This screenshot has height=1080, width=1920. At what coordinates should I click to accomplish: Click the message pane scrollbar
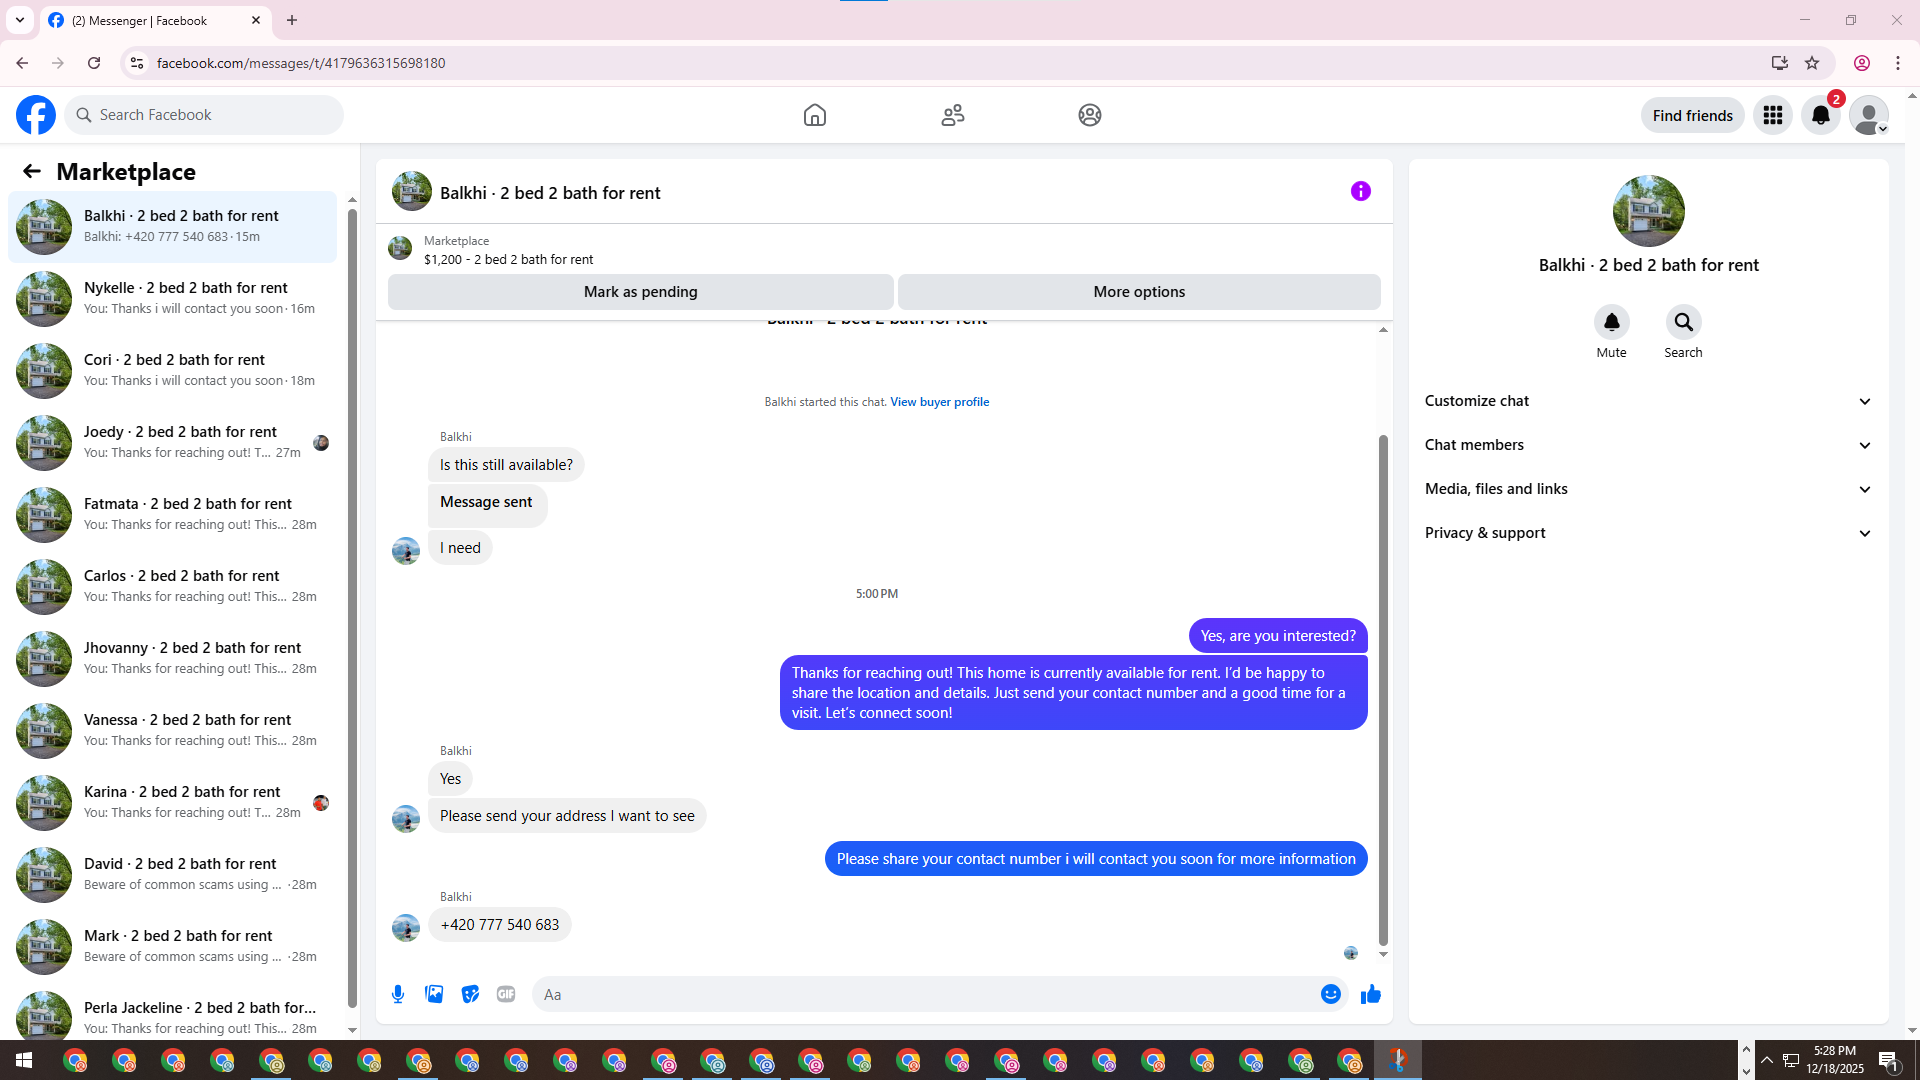click(x=1383, y=690)
